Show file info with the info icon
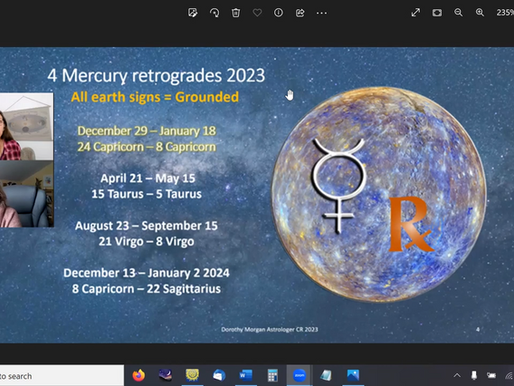The image size is (514, 386). (278, 13)
